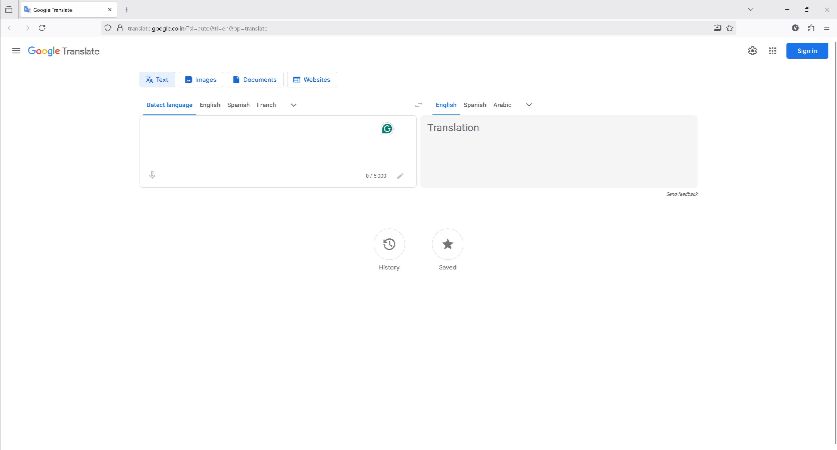
Task: Select Arabic as target language
Action: [x=502, y=105]
